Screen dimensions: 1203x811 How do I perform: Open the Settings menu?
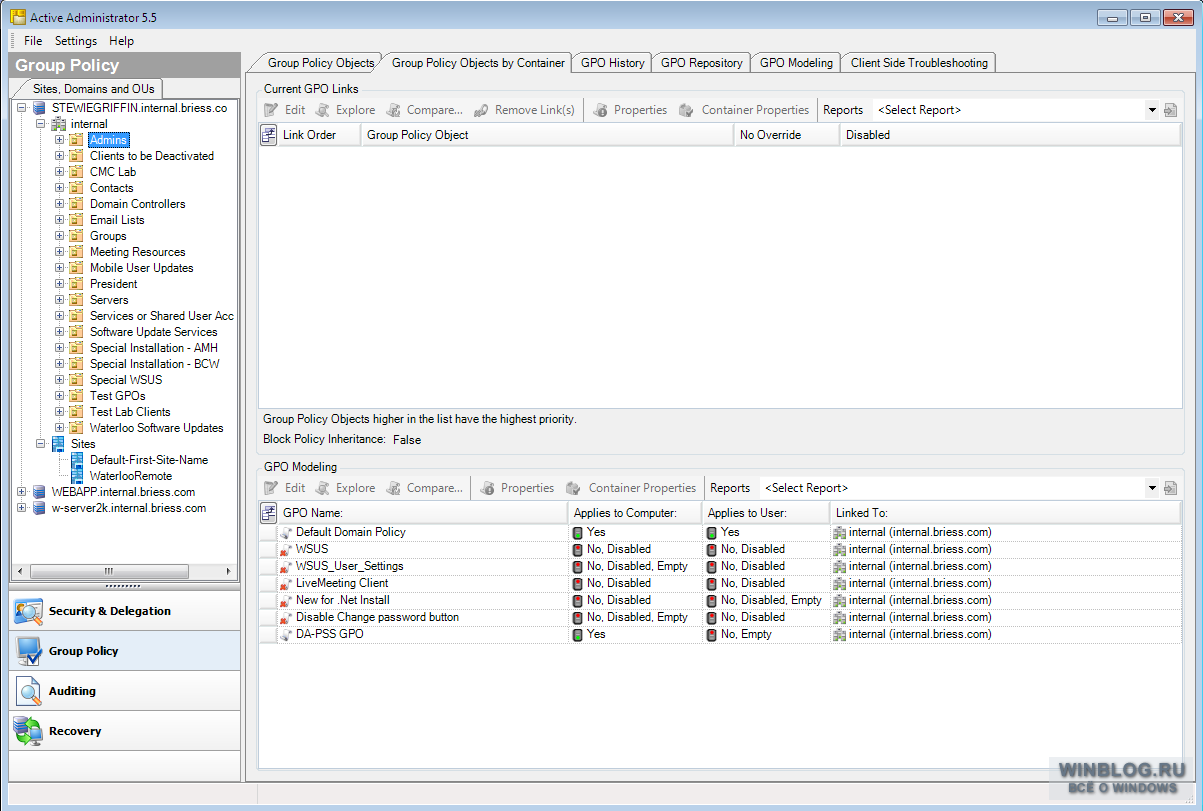(76, 41)
